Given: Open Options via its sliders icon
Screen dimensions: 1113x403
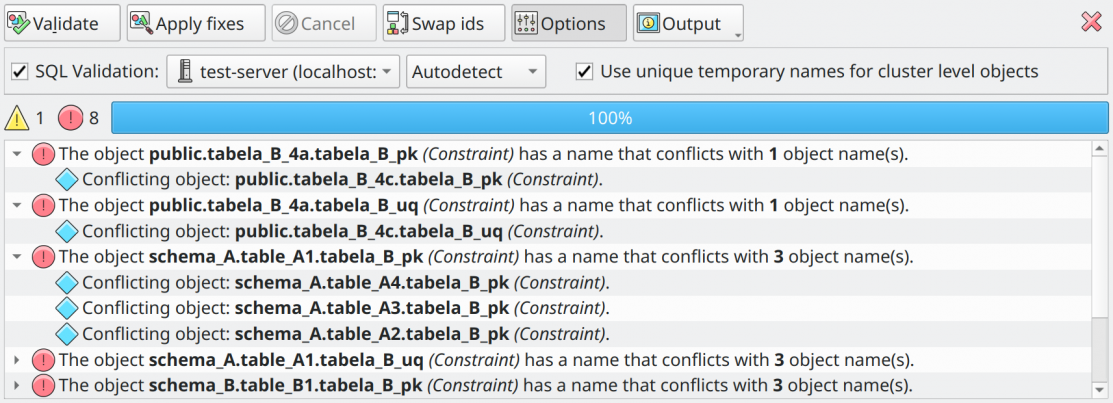Looking at the screenshot, I should click(x=526, y=23).
